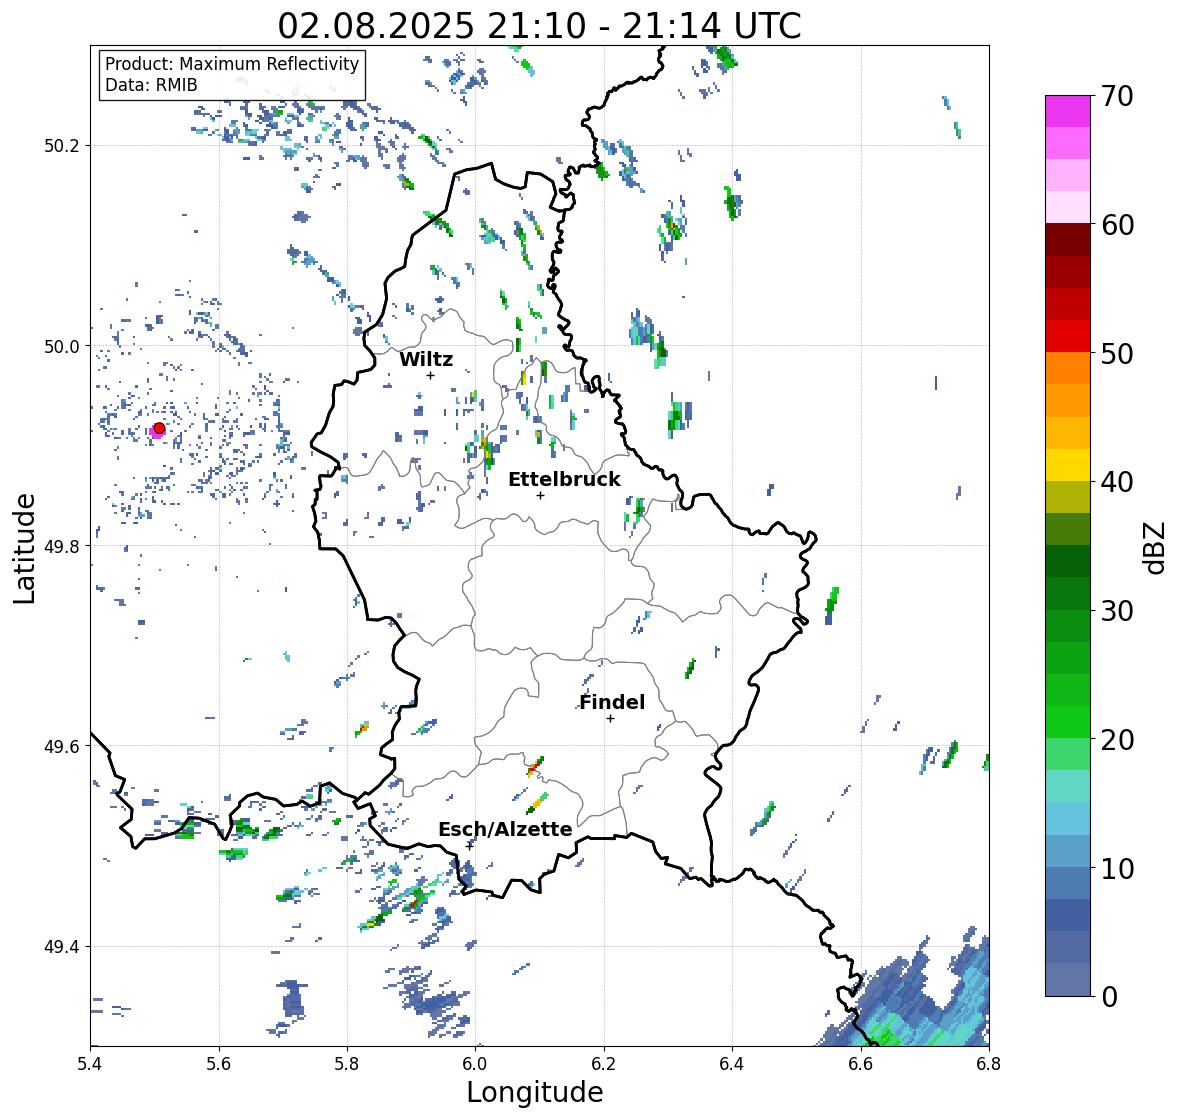Click the longitude tick label 6.4
Screen dimensions: 1179x1117
click(732, 1064)
